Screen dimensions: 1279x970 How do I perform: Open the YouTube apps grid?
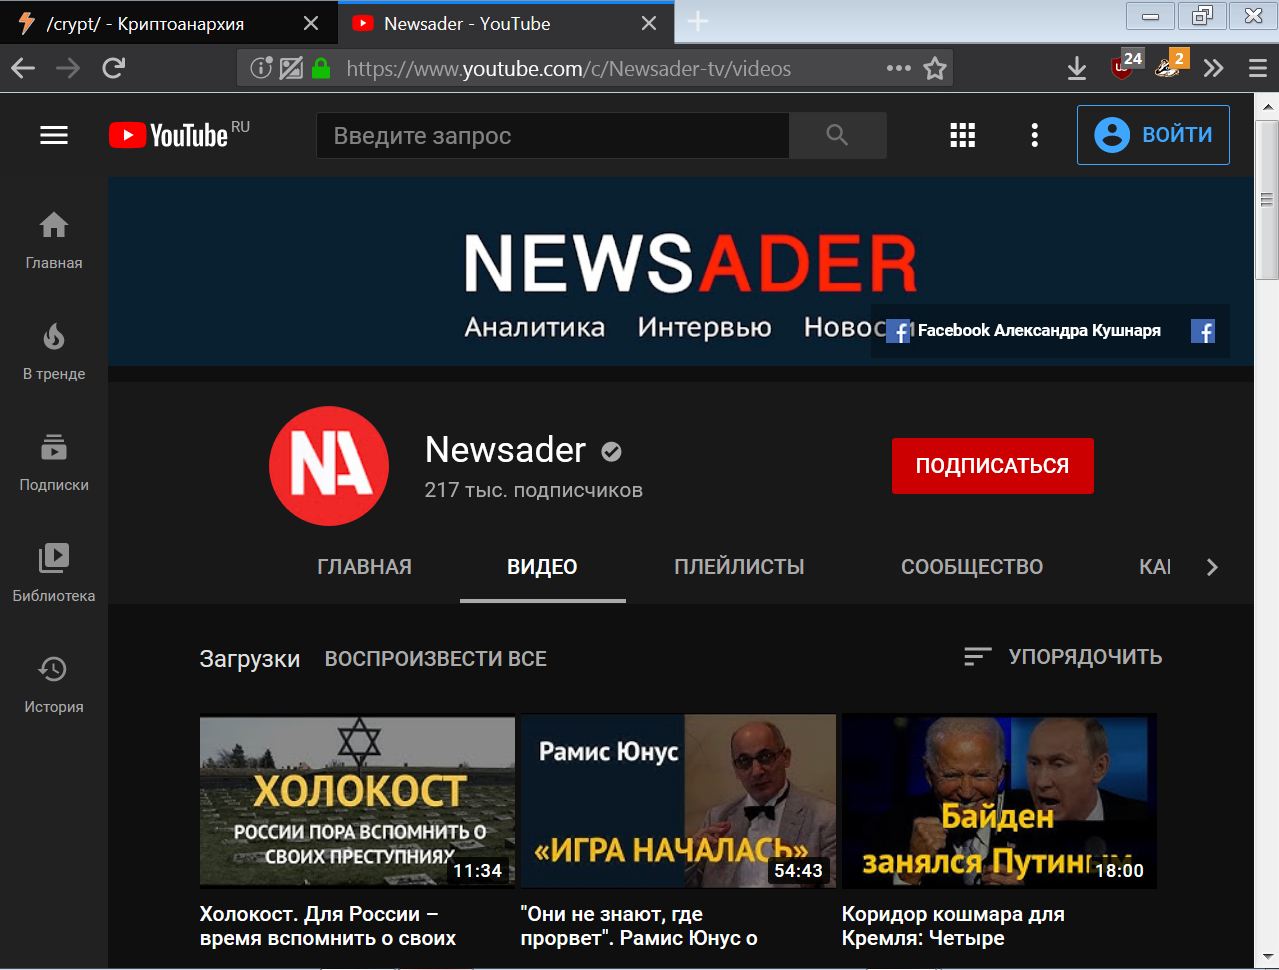962,135
